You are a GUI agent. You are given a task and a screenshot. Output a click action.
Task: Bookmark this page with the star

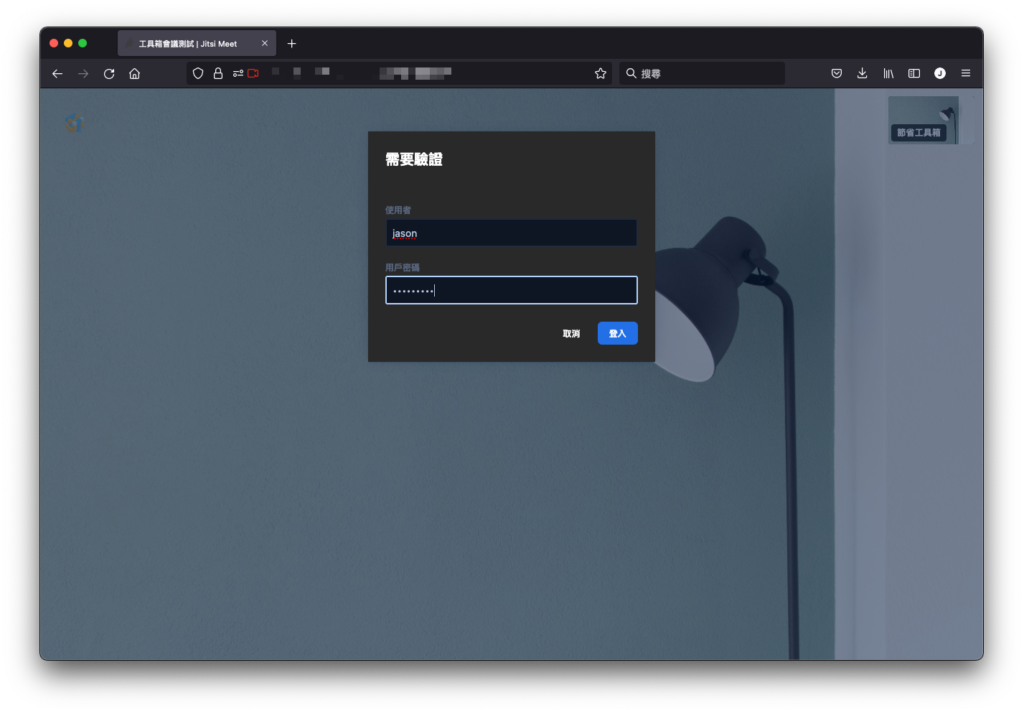click(x=601, y=74)
